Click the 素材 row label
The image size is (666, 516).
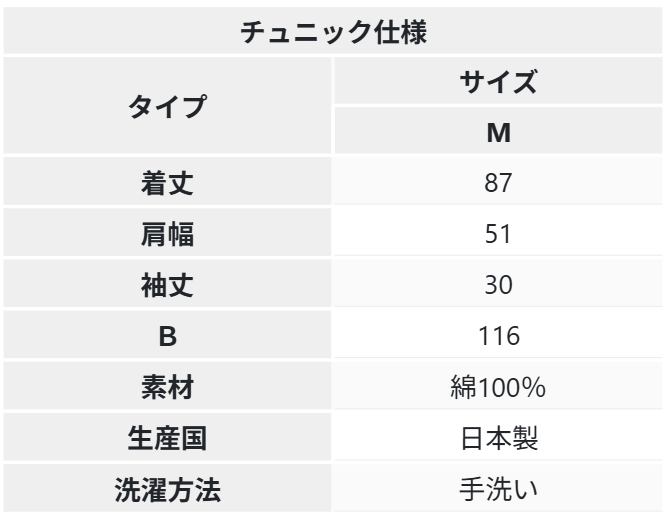tap(168, 388)
